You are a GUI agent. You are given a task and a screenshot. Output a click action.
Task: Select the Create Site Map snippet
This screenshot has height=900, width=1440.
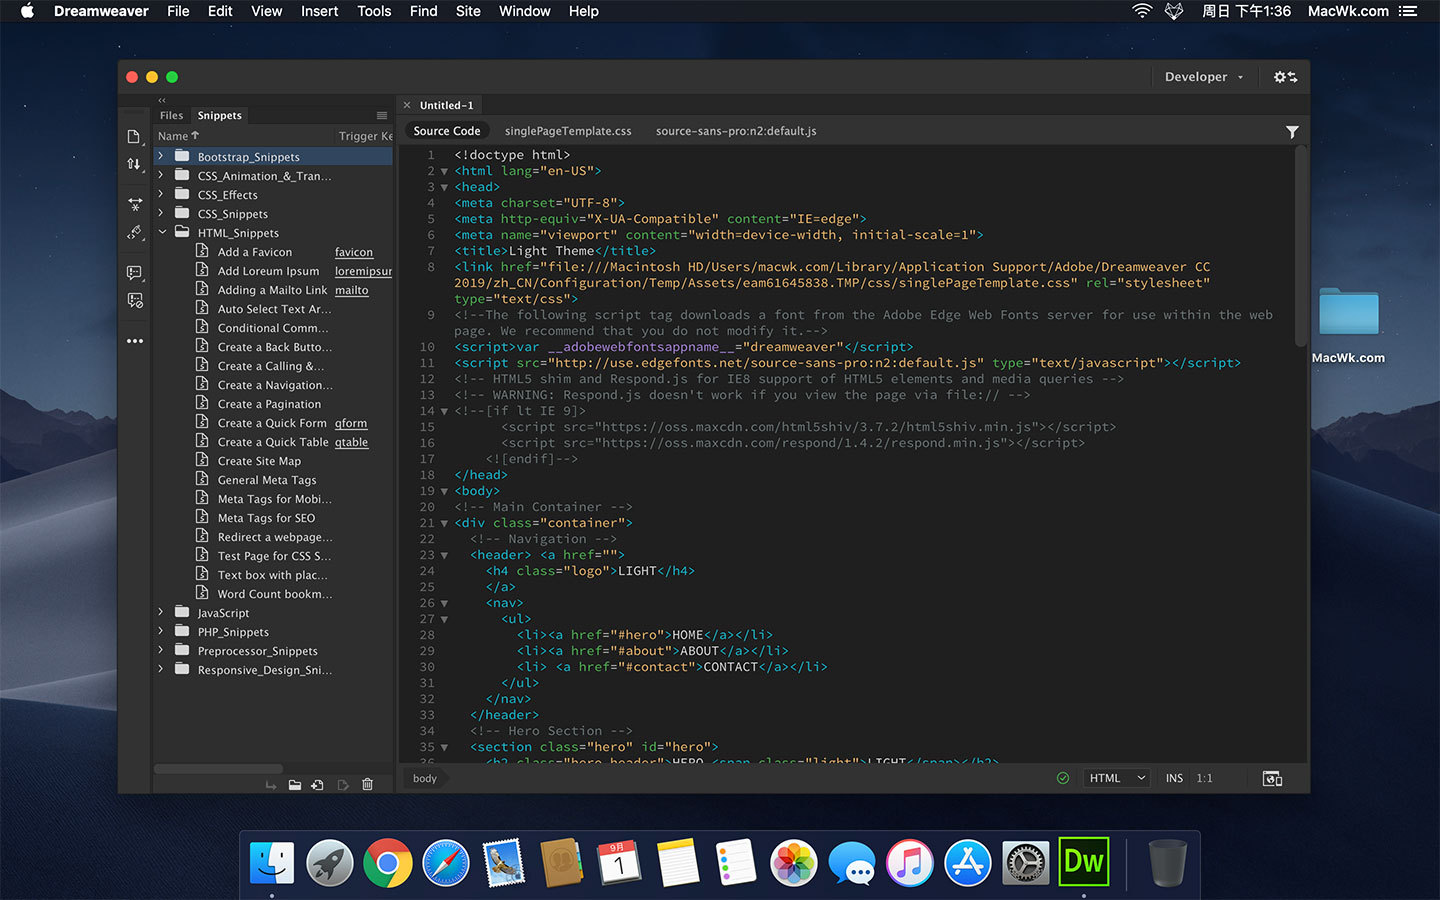[259, 461]
